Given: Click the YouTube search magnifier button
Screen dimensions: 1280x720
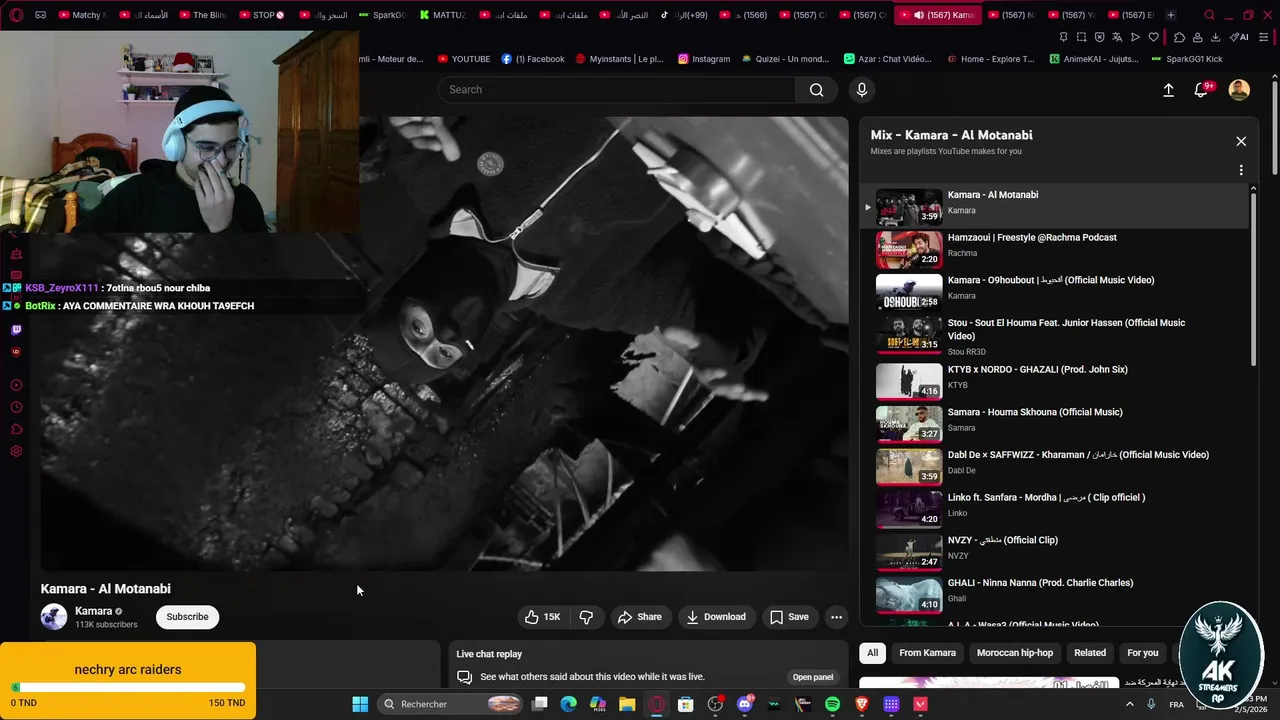Looking at the screenshot, I should (x=816, y=90).
